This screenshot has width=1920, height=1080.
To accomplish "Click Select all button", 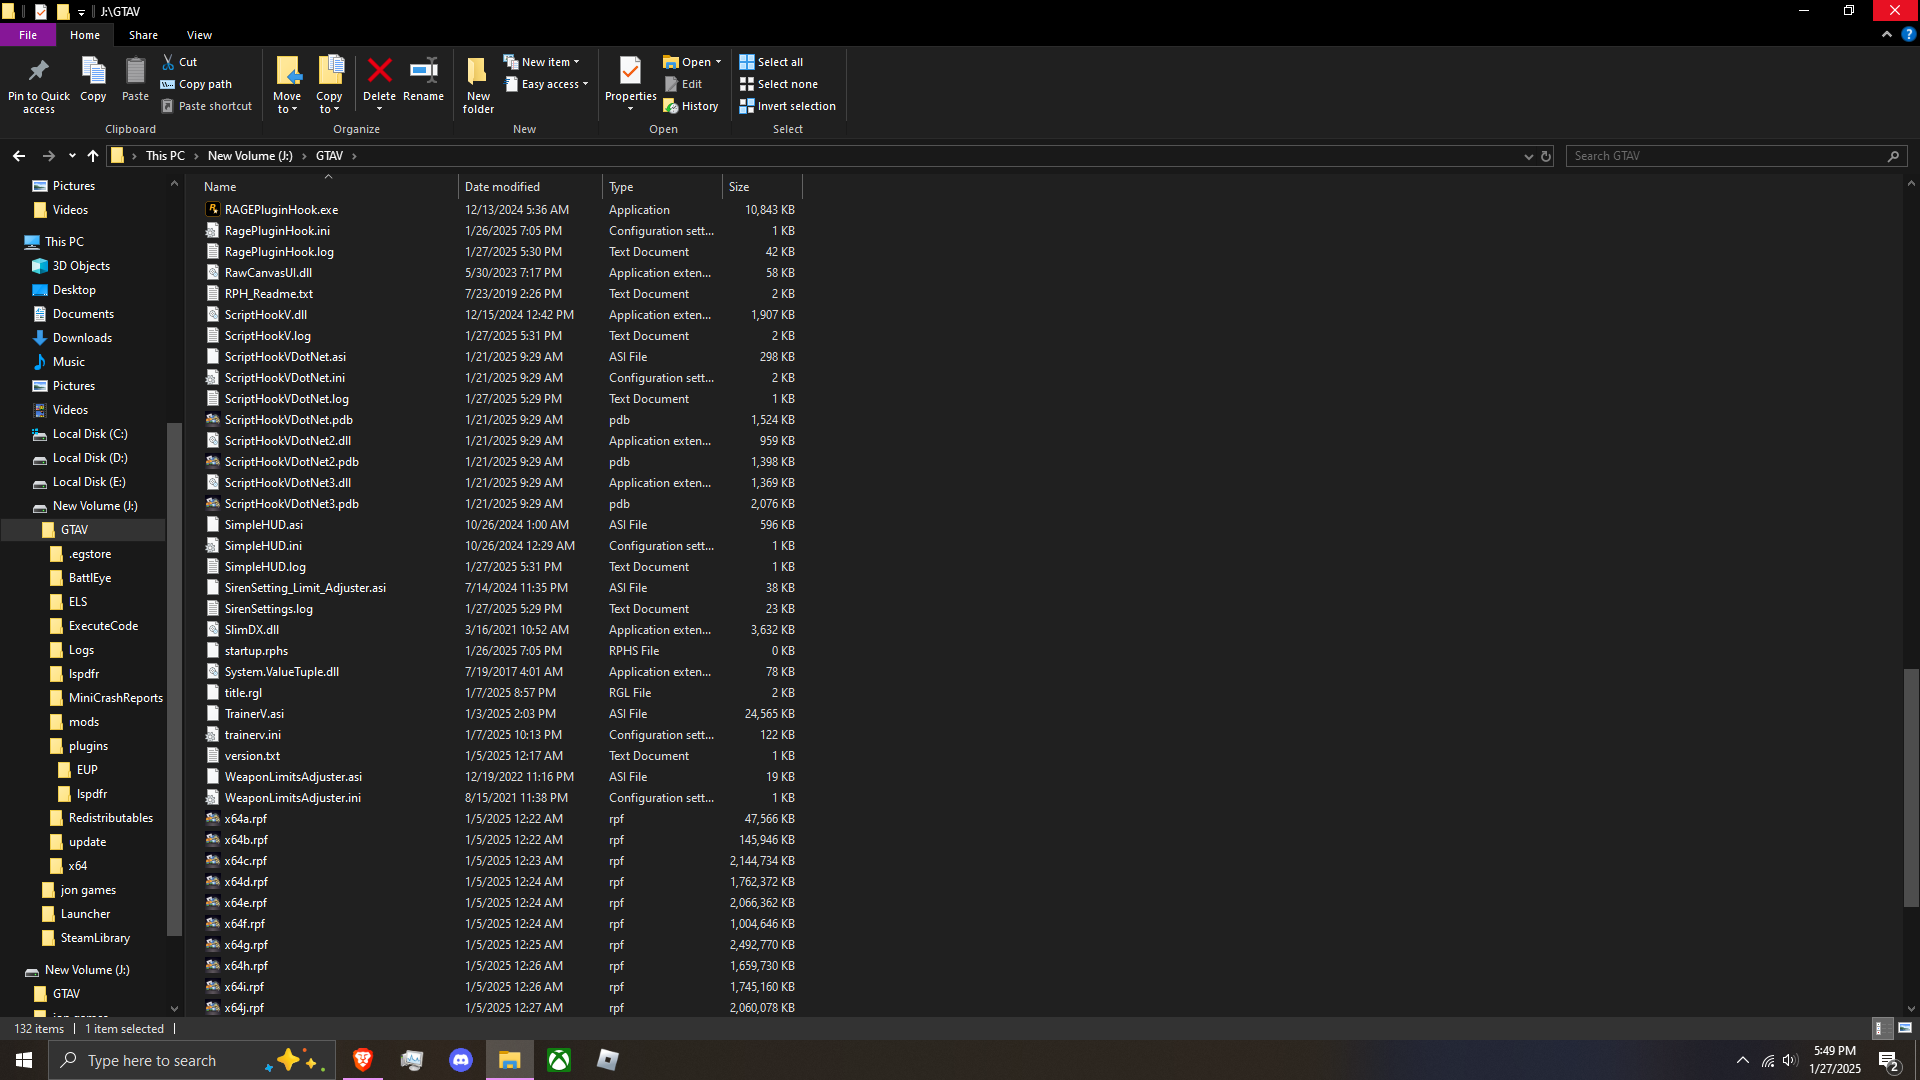I will click(x=771, y=62).
